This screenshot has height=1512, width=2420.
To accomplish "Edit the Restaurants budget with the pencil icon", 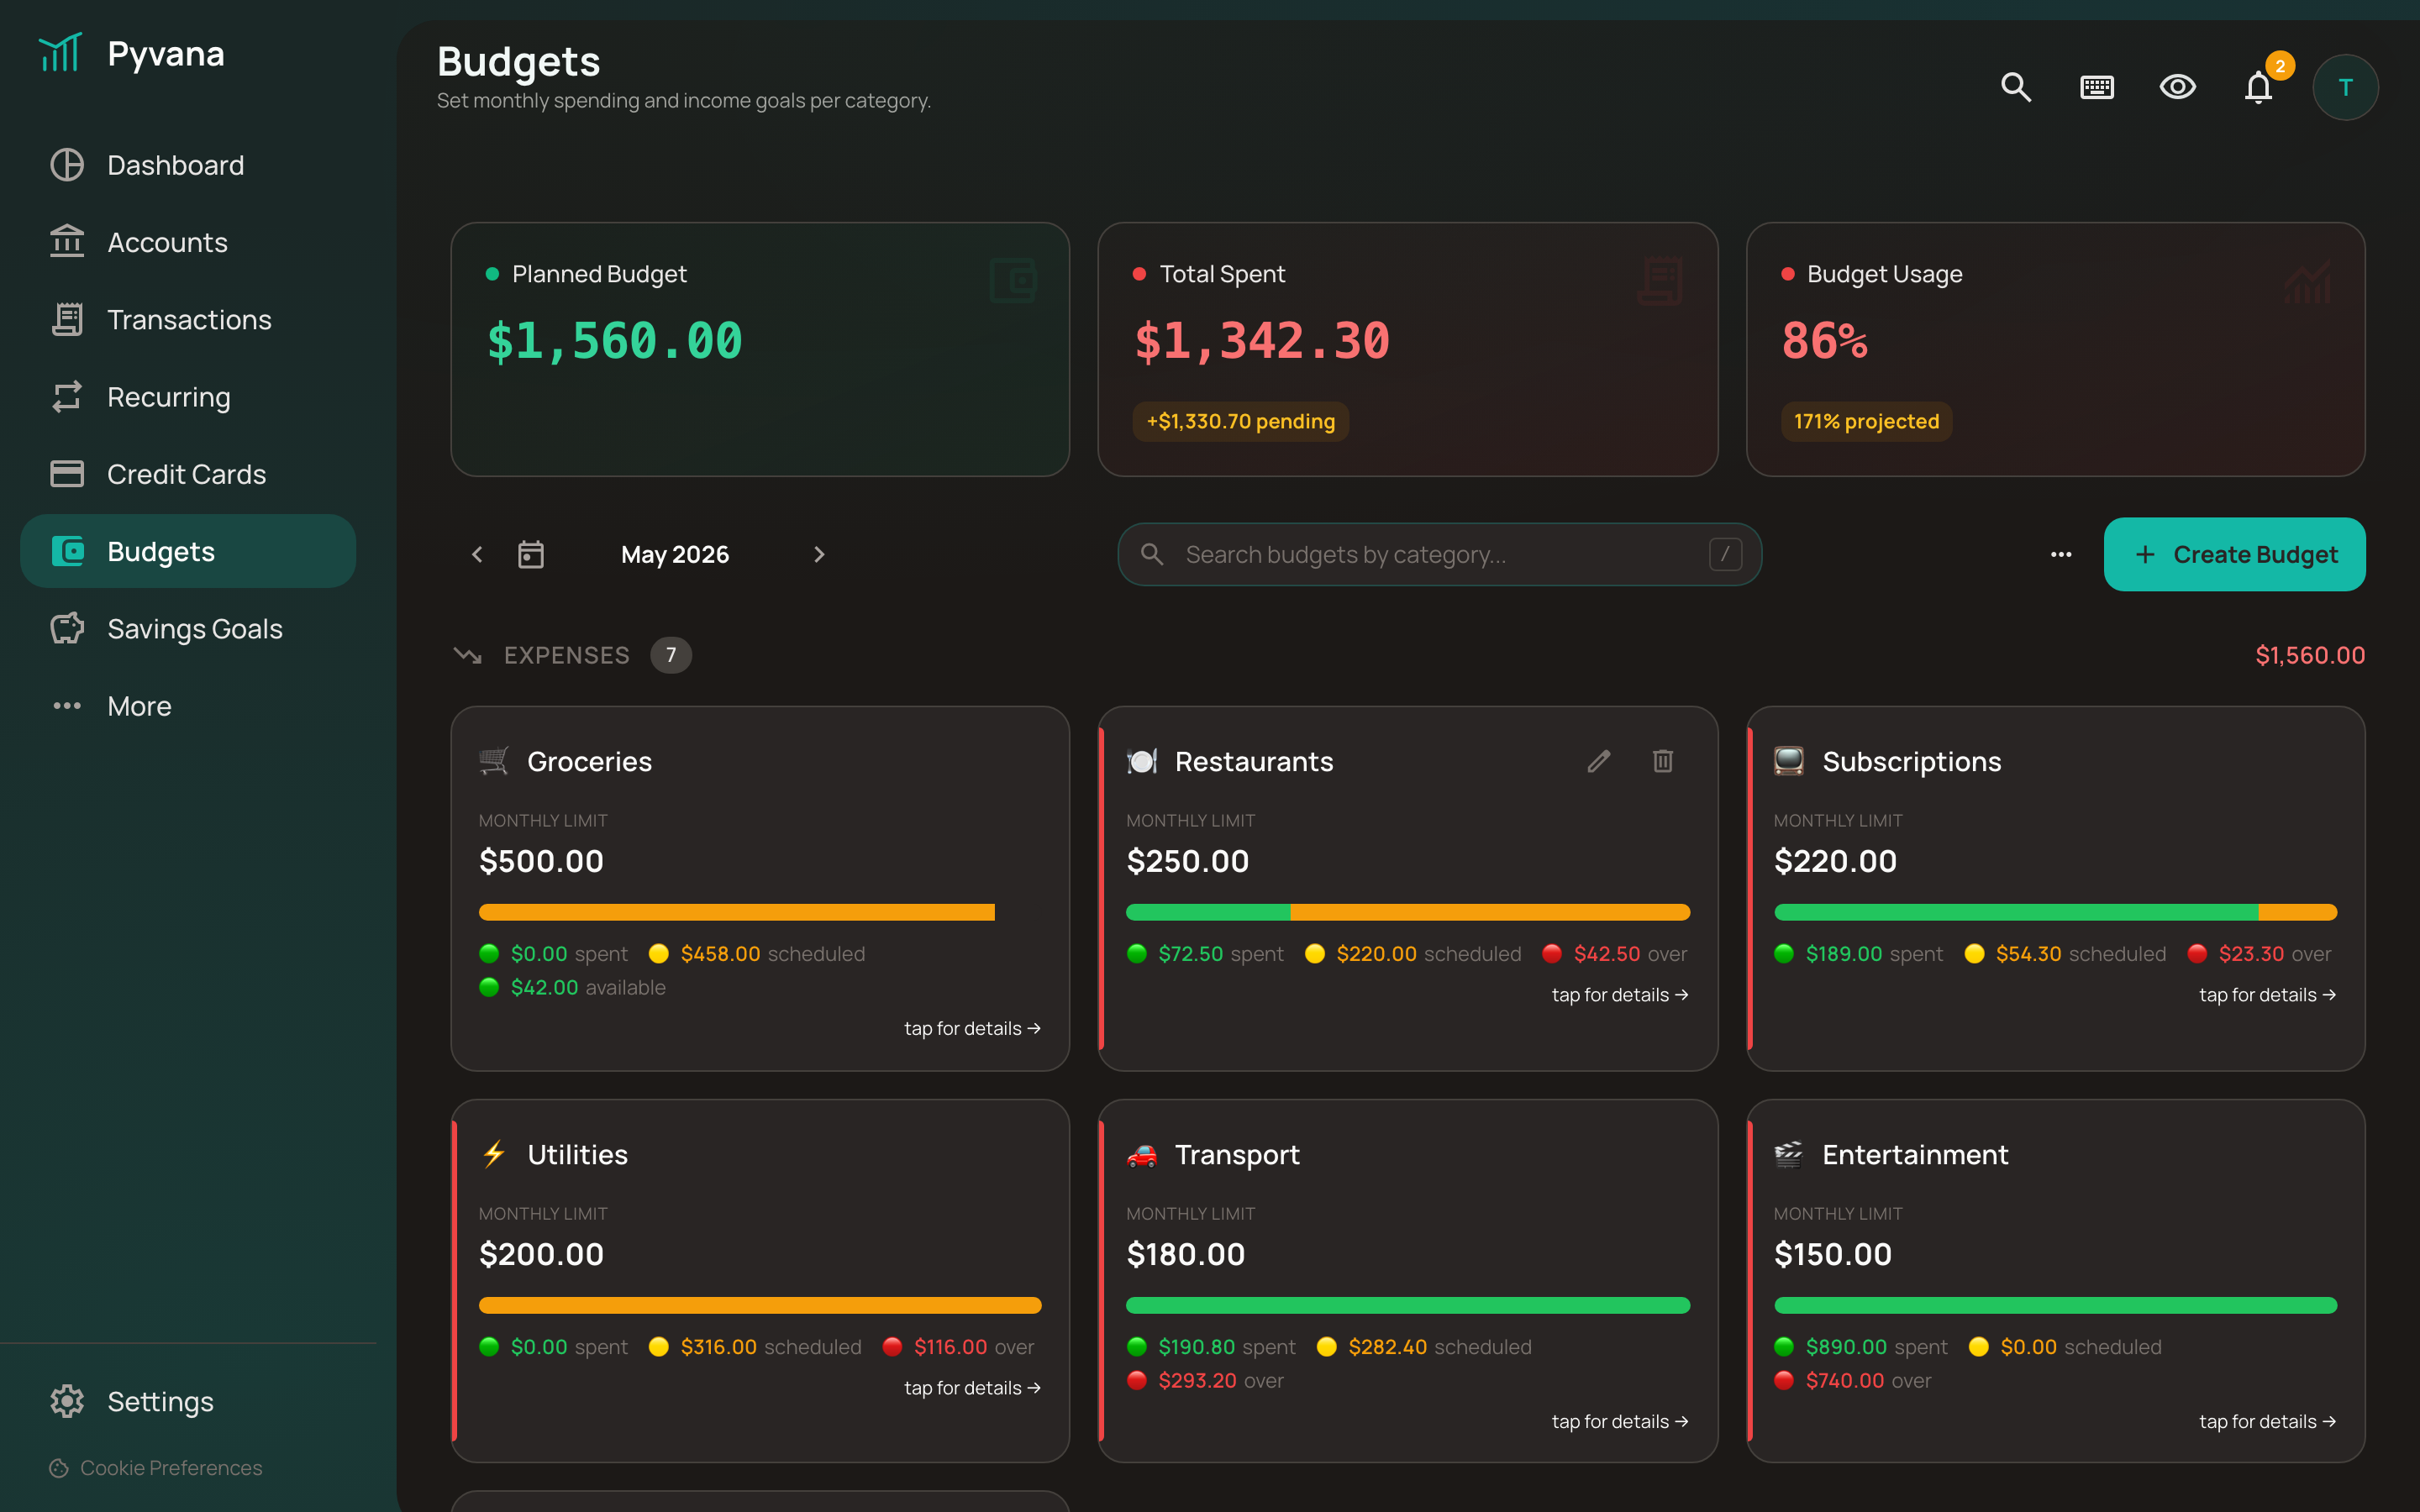I will 1598,761.
